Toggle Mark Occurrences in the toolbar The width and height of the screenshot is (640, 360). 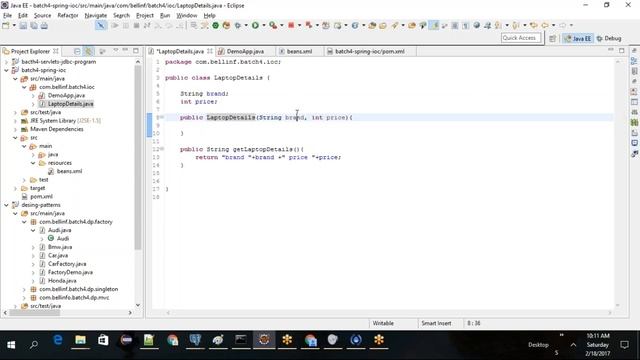(435, 26)
